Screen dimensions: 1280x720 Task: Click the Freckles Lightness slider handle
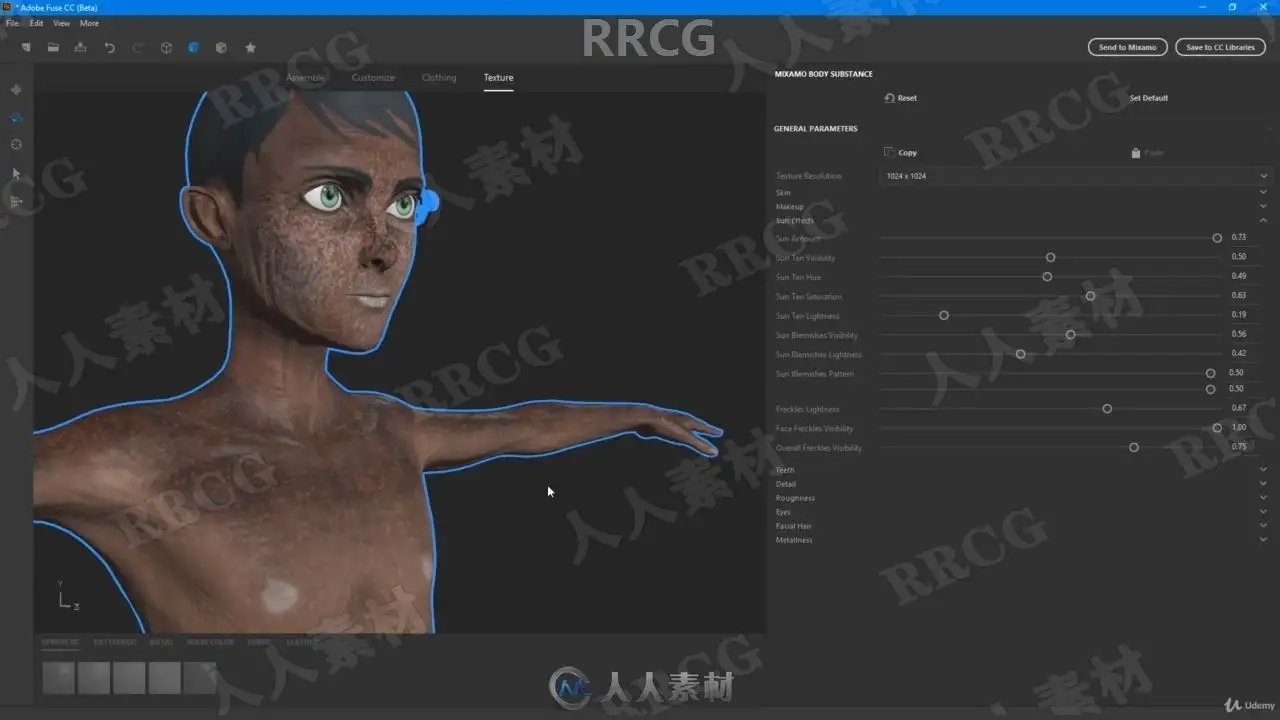[1107, 408]
